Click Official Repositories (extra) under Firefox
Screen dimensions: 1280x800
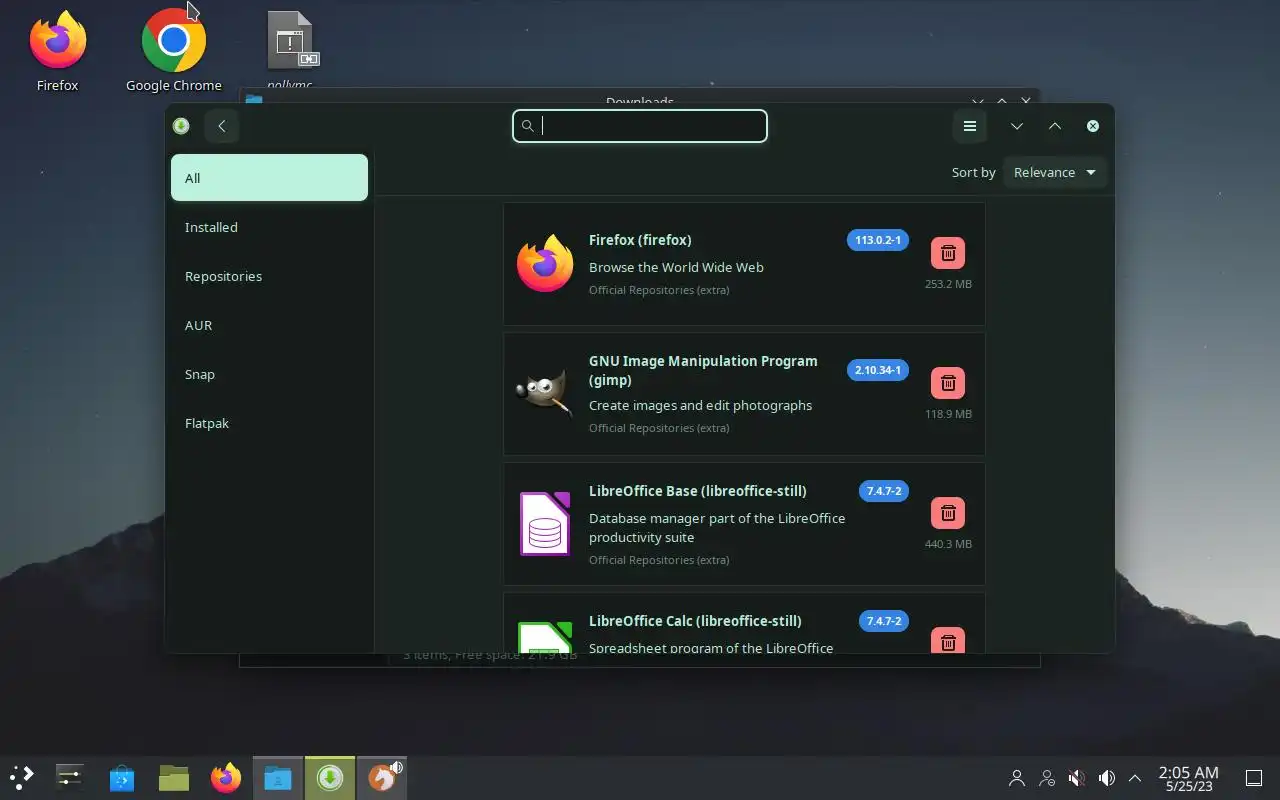(659, 290)
